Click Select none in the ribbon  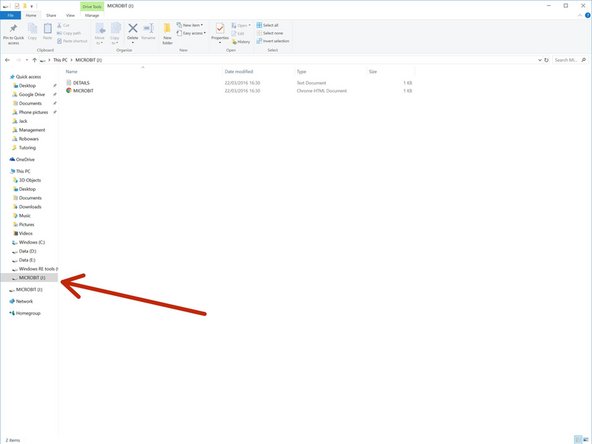click(x=270, y=33)
